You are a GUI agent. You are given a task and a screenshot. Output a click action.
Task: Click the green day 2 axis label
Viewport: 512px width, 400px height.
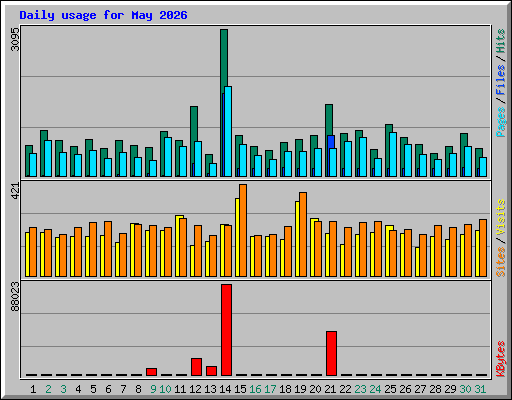(x=48, y=389)
